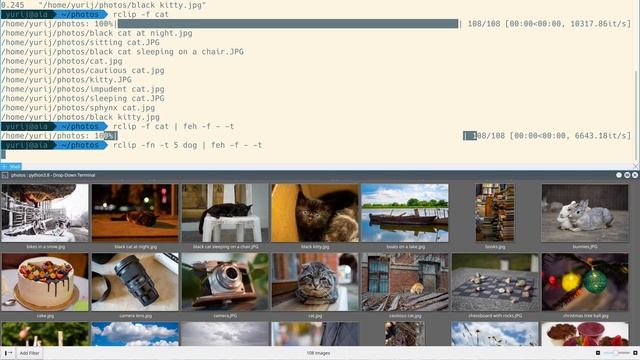Toggle the sidebar icon beside Add Filter
This screenshot has width=640, height=360.
click(8, 353)
